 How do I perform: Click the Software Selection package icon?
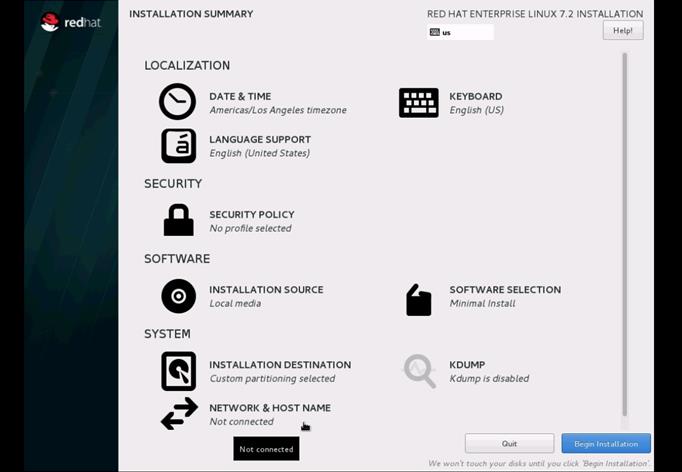[x=418, y=300]
